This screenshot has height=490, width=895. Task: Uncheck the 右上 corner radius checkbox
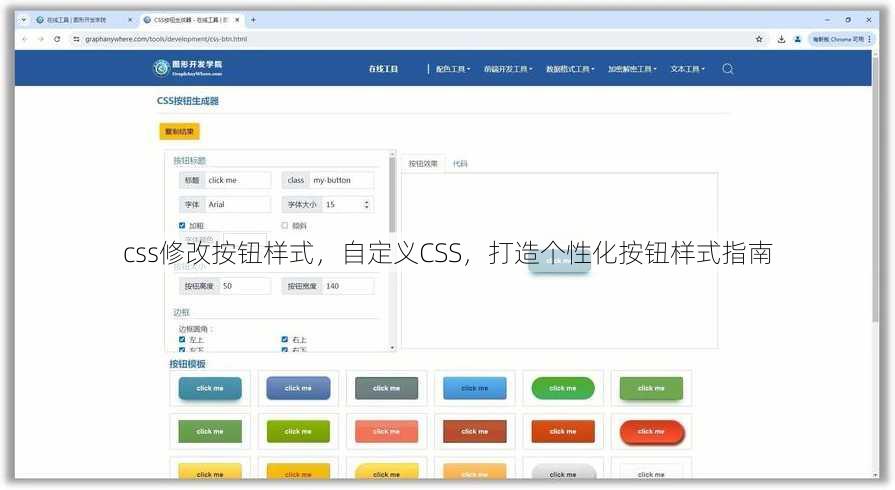pos(284,339)
